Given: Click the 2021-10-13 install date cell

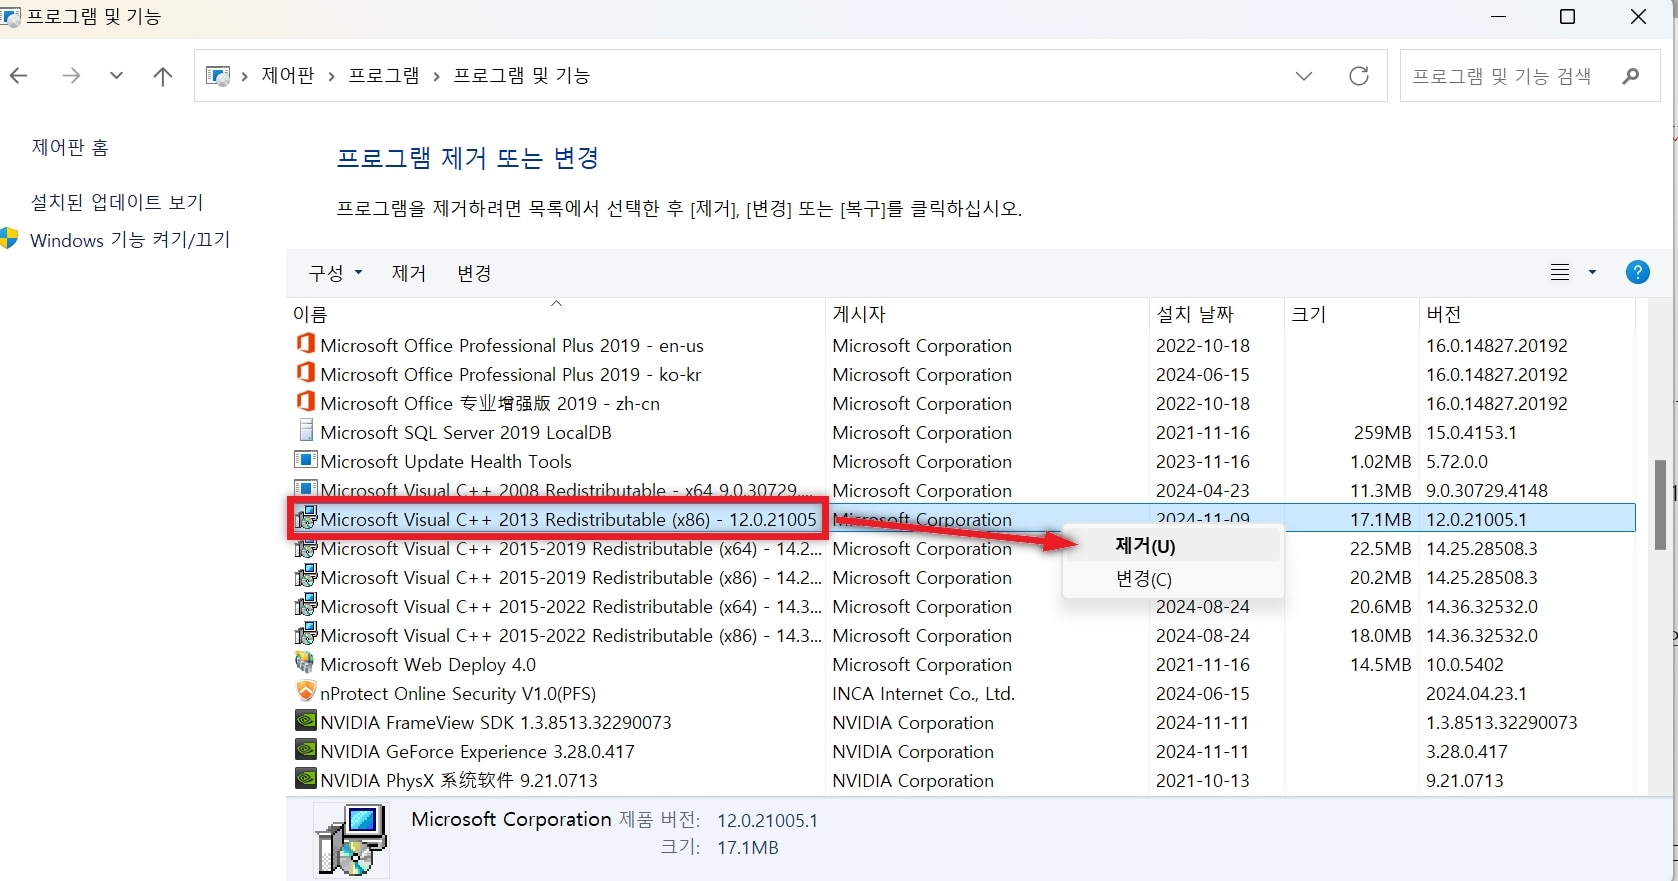Looking at the screenshot, I should (x=1203, y=781).
